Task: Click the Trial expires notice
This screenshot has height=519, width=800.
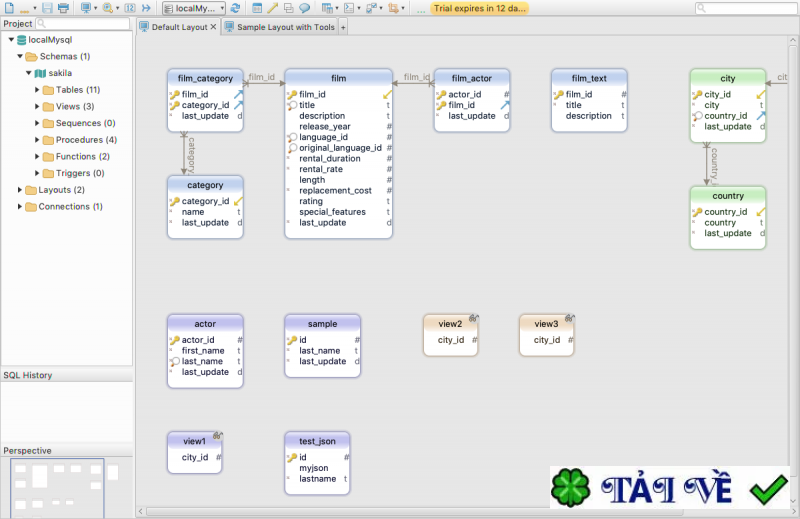Action: point(480,8)
